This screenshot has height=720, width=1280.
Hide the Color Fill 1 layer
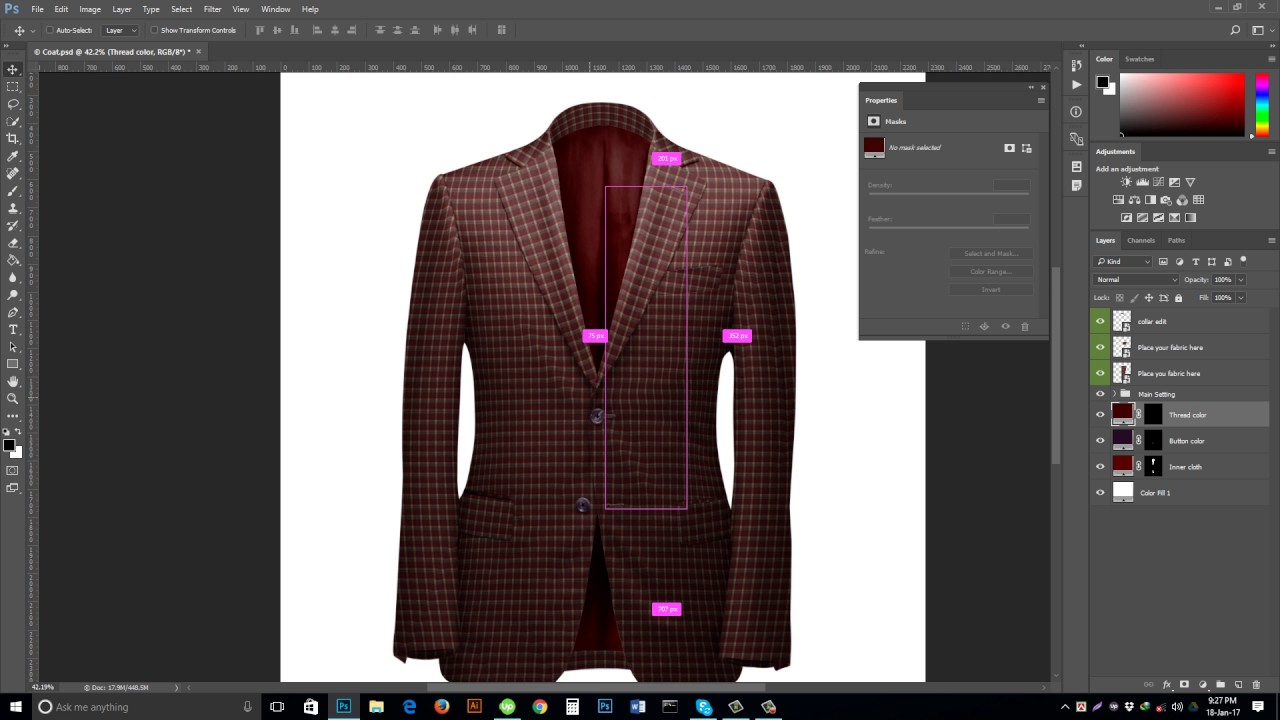[1101, 493]
